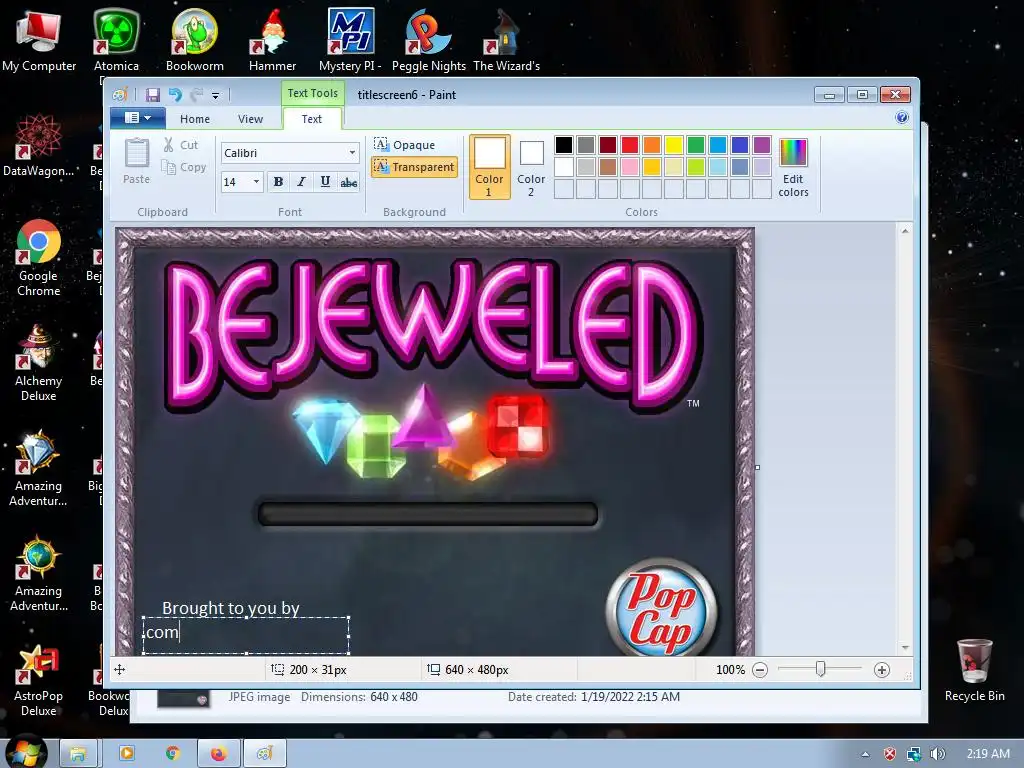Click the zoom slider handle

[820, 669]
